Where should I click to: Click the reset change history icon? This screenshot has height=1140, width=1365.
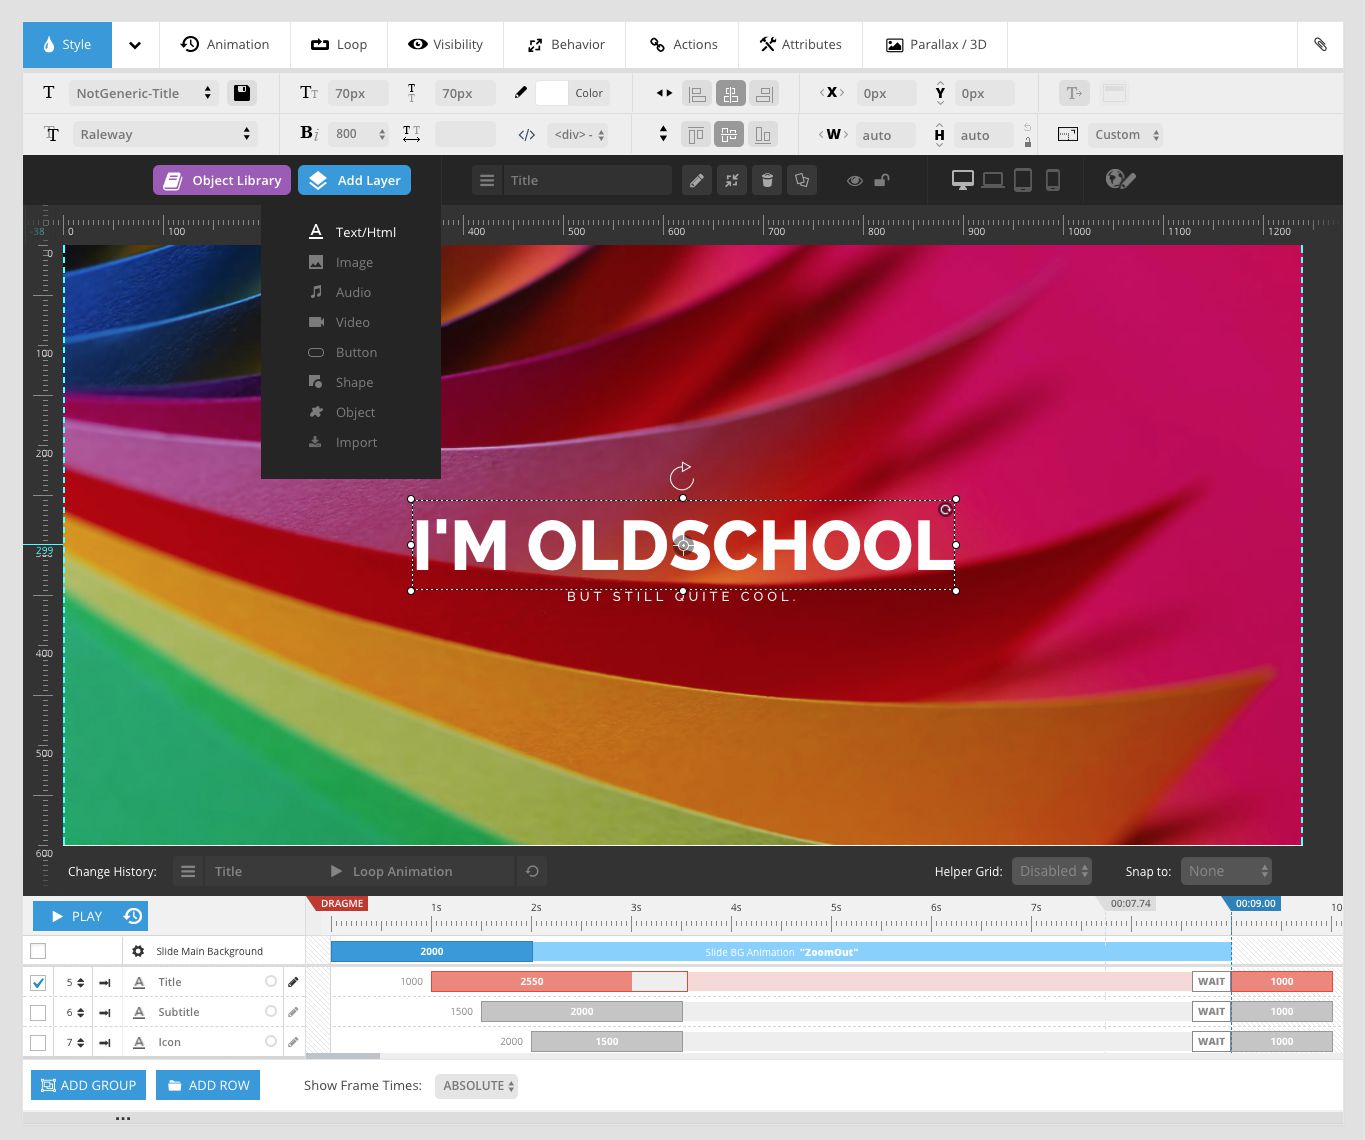(532, 872)
